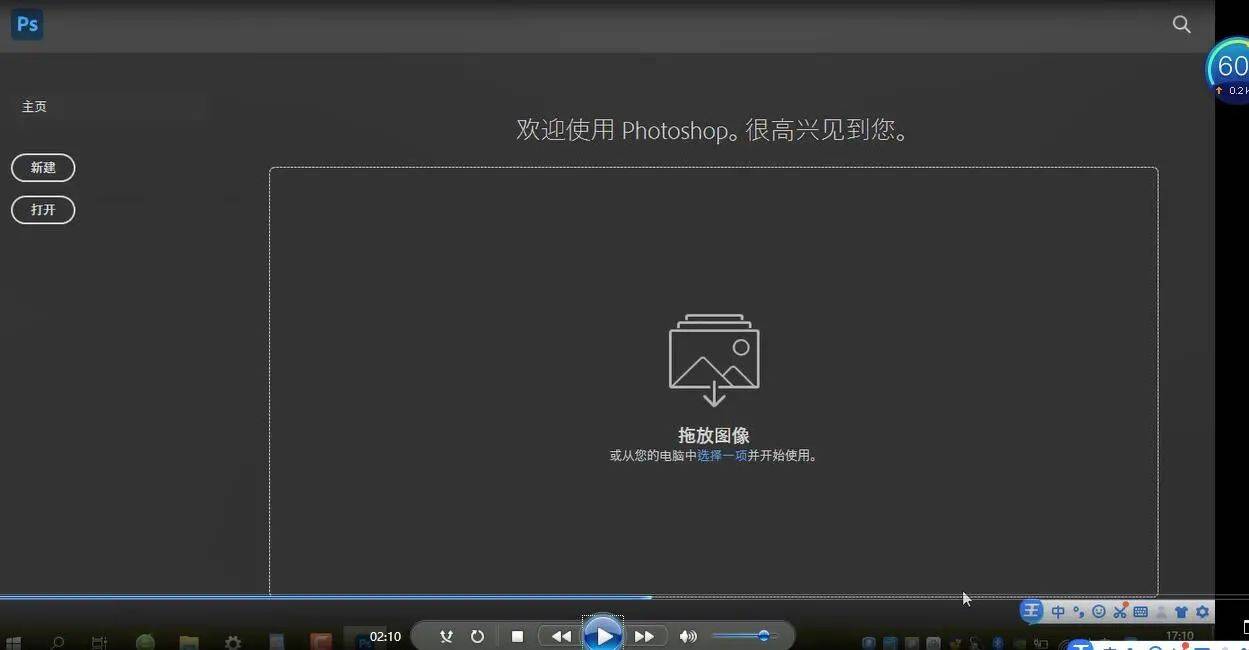This screenshot has width=1249, height=650.
Task: Click the Photoshop Ps logo icon
Action: coord(27,24)
